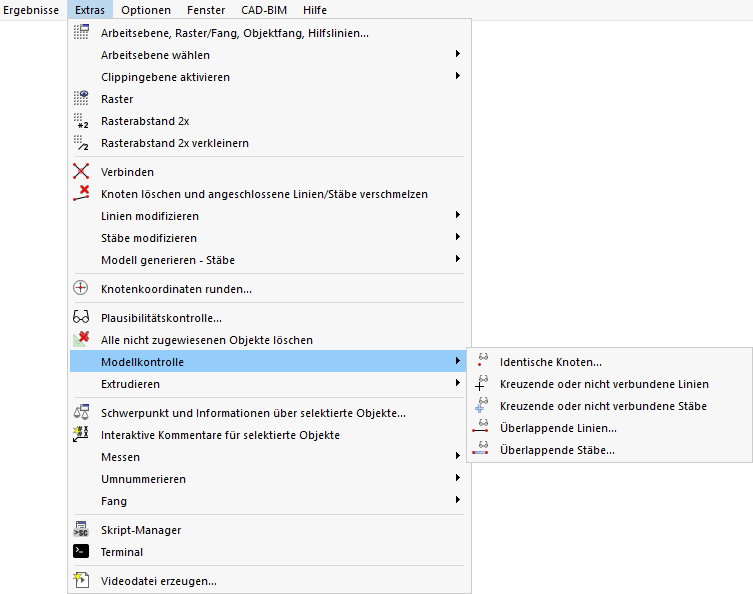Select Modellkontrolle highlighted entry
The height and width of the screenshot is (594, 753).
269,362
